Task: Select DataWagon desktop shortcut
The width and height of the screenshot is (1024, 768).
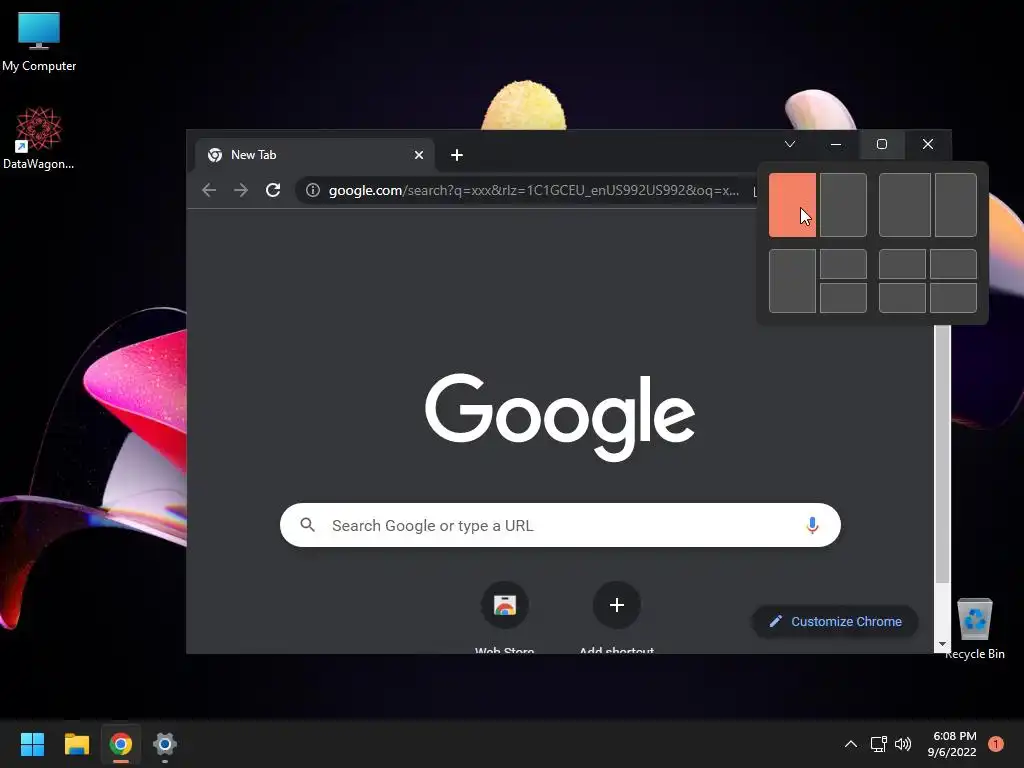Action: [39, 138]
